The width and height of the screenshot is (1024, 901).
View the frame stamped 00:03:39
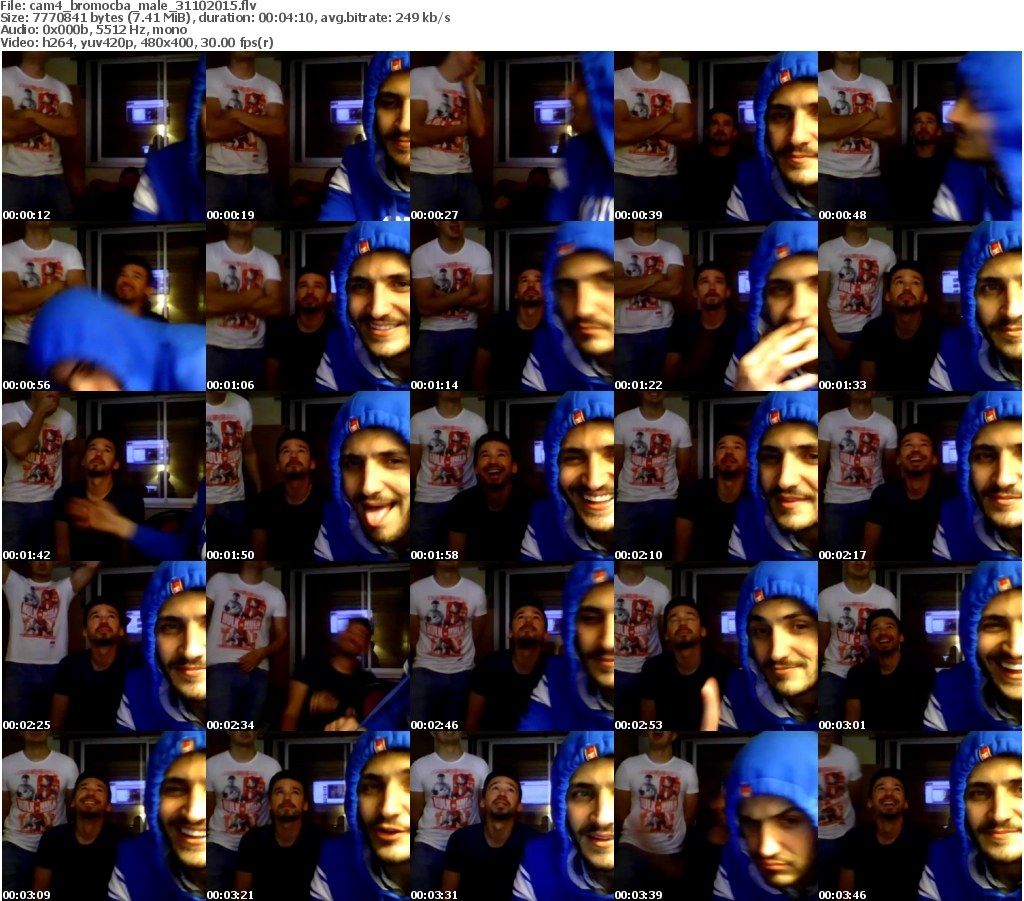coord(716,816)
